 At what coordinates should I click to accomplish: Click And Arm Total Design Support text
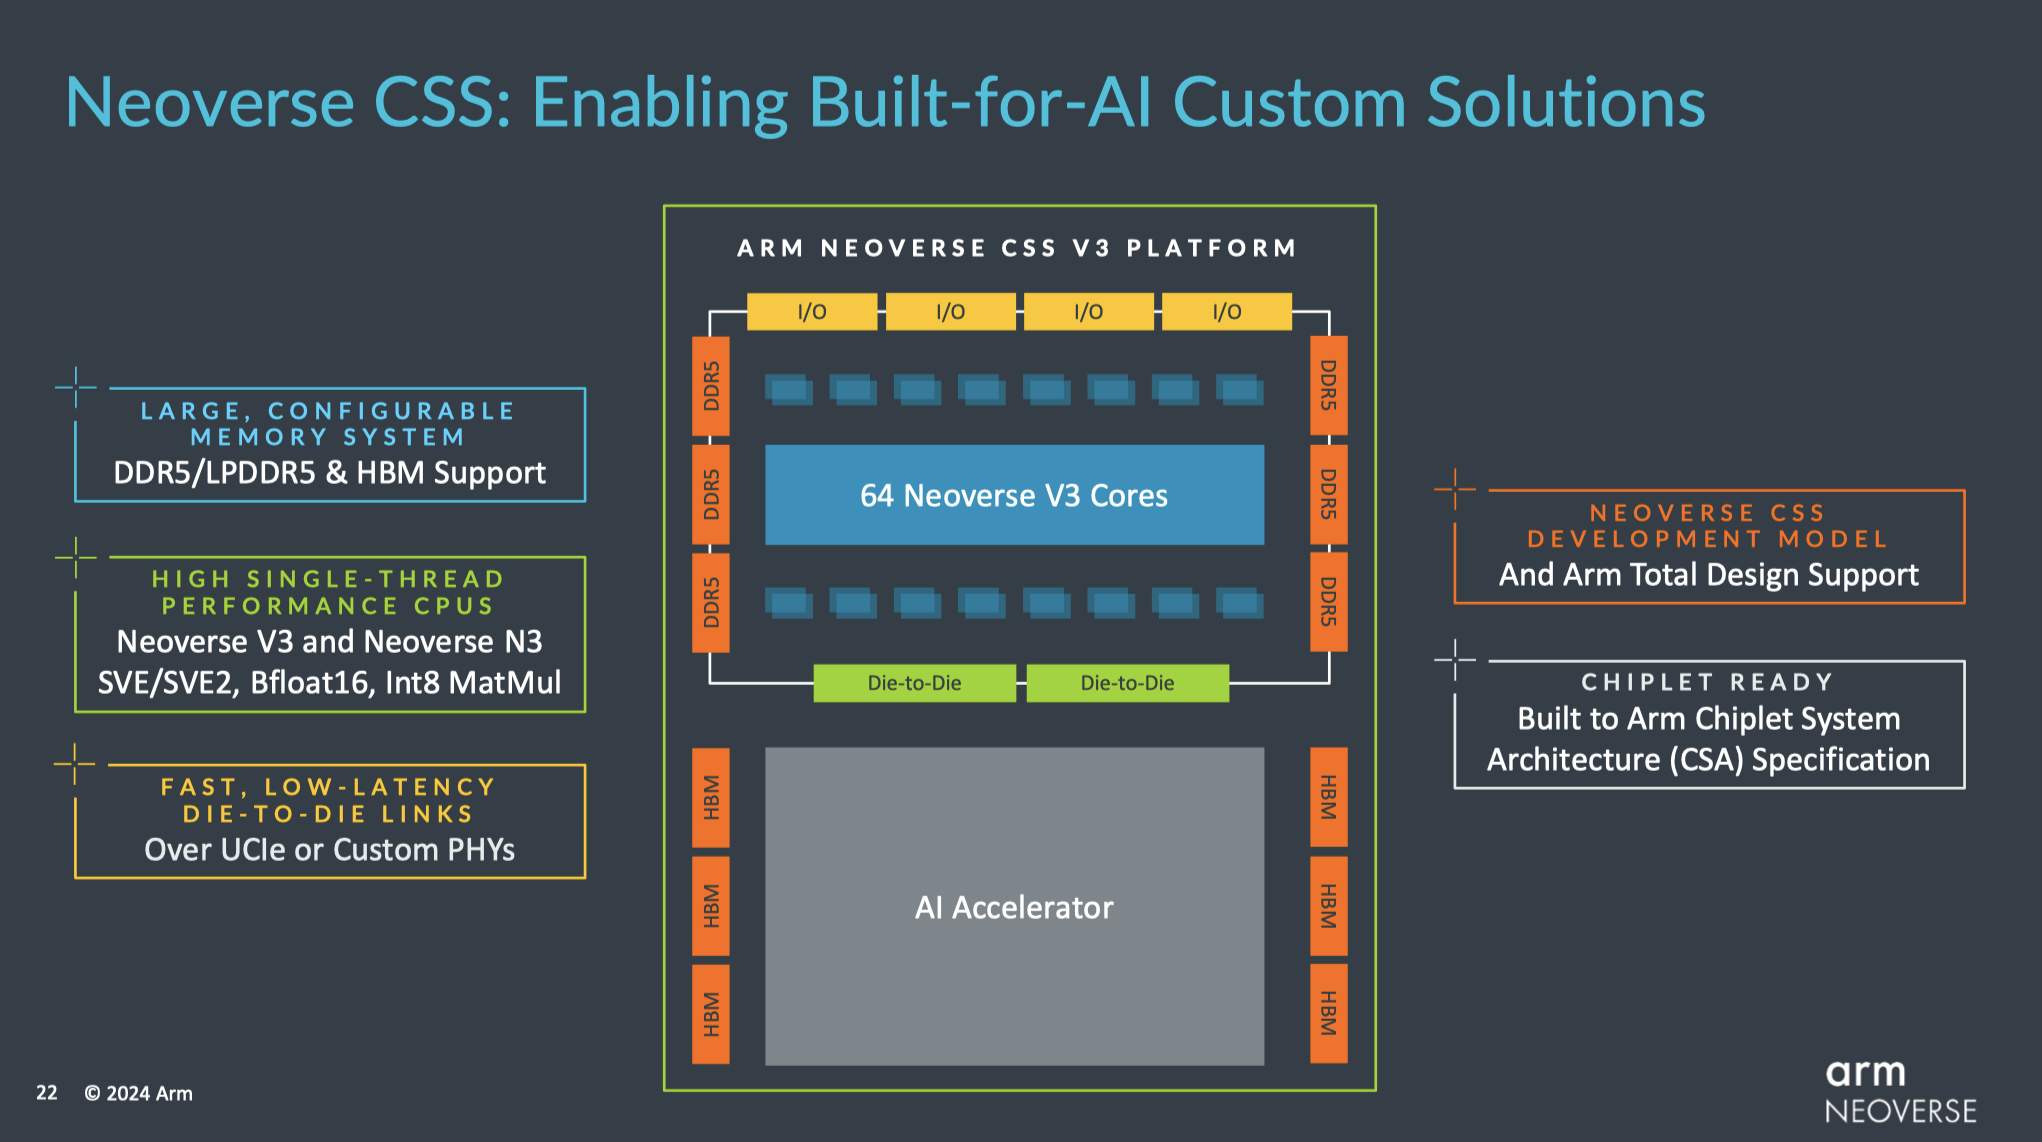click(x=1708, y=575)
